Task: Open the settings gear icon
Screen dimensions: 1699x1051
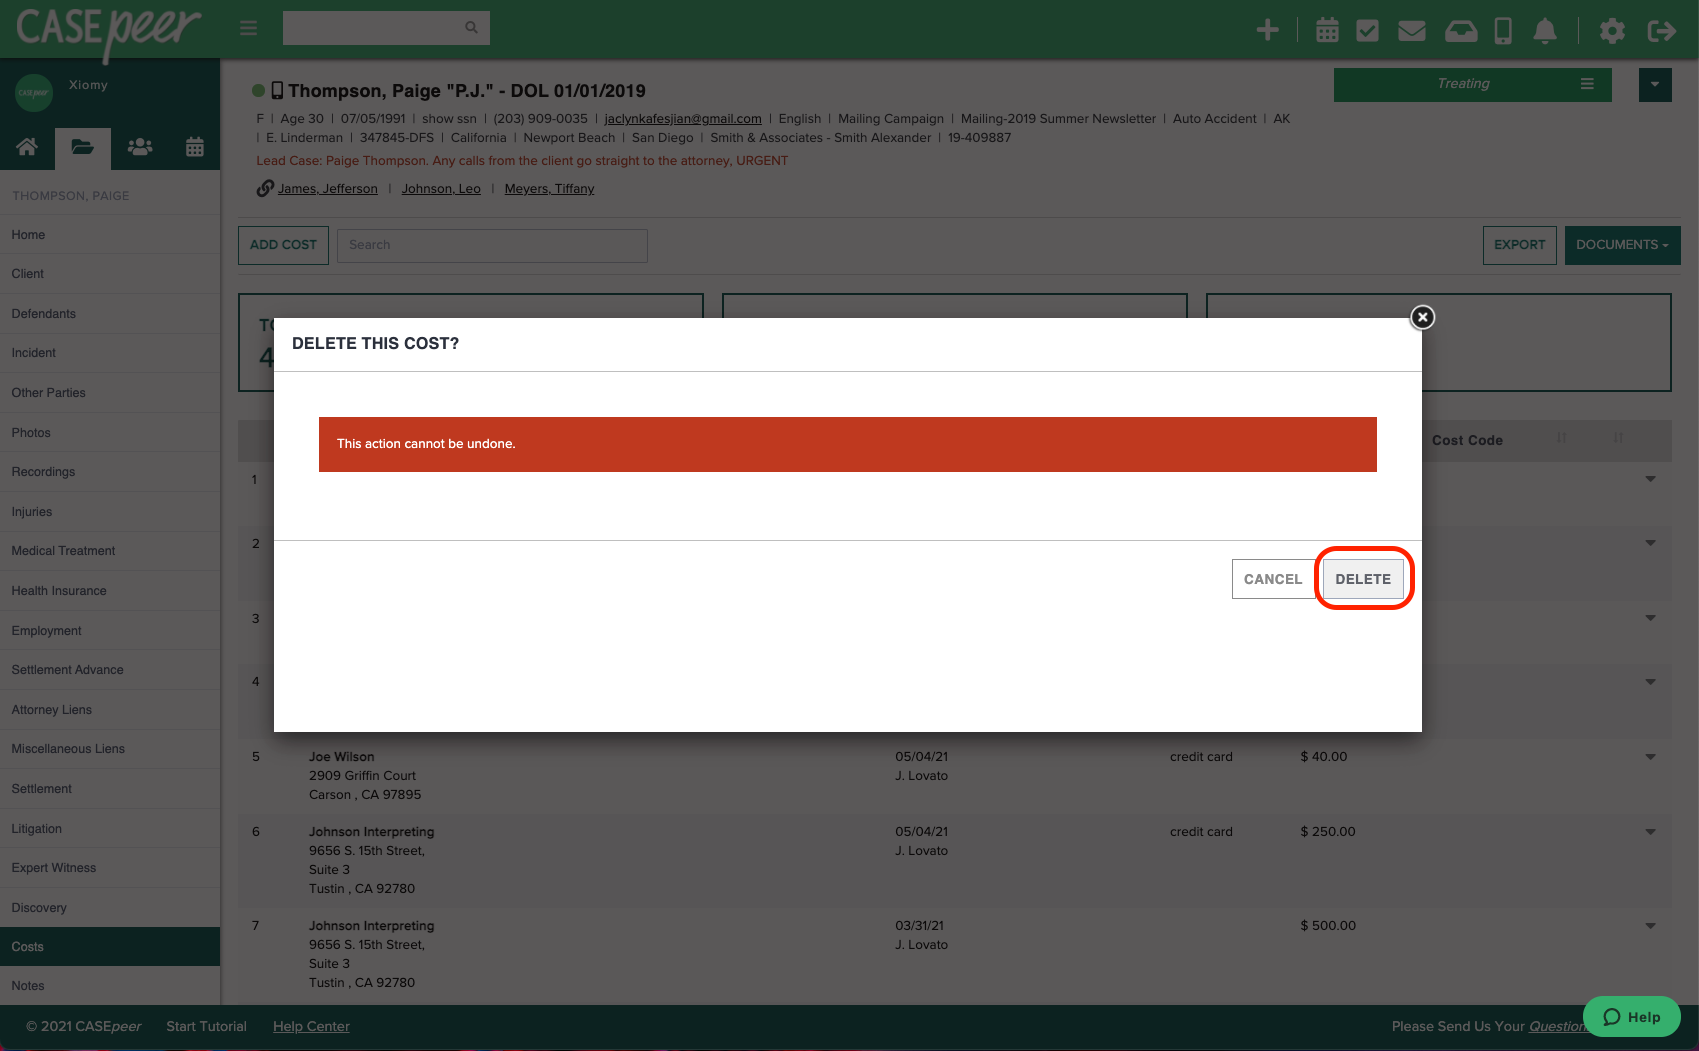Action: [x=1612, y=31]
